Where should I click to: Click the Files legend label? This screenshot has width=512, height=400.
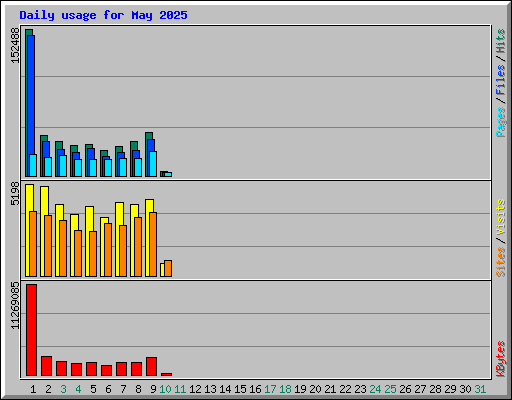coord(501,80)
